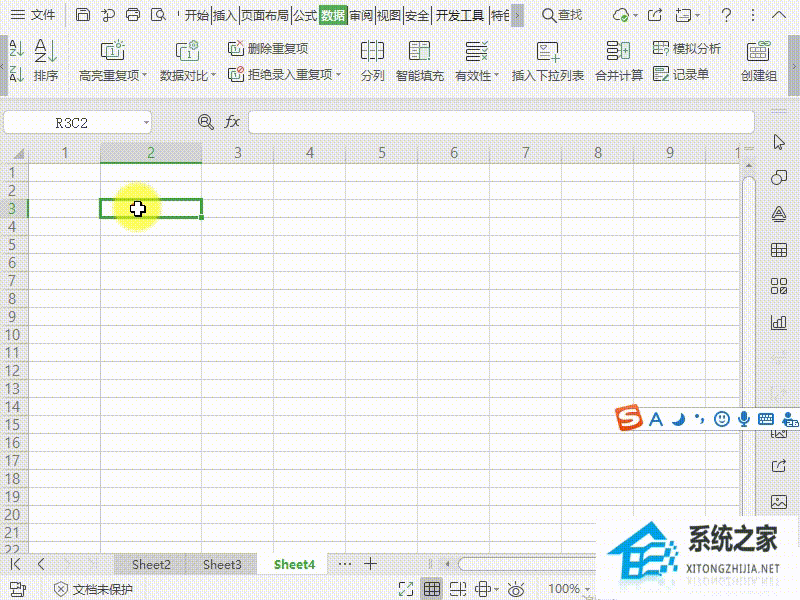Open the more options vertical dots
The image size is (800, 600).
coord(753,15)
